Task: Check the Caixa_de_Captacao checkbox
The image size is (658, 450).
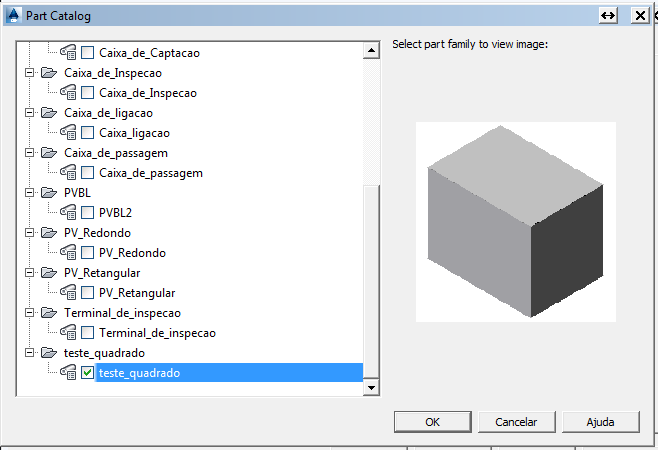Action: pos(87,52)
